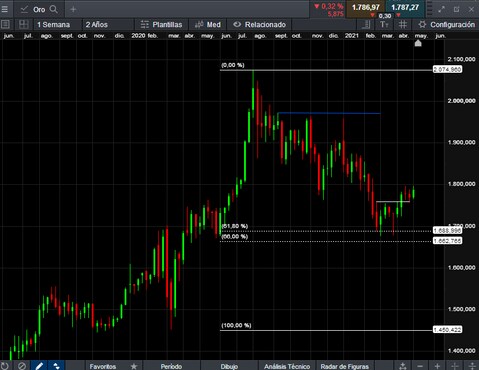Open the hamburger menu icon

5,9
